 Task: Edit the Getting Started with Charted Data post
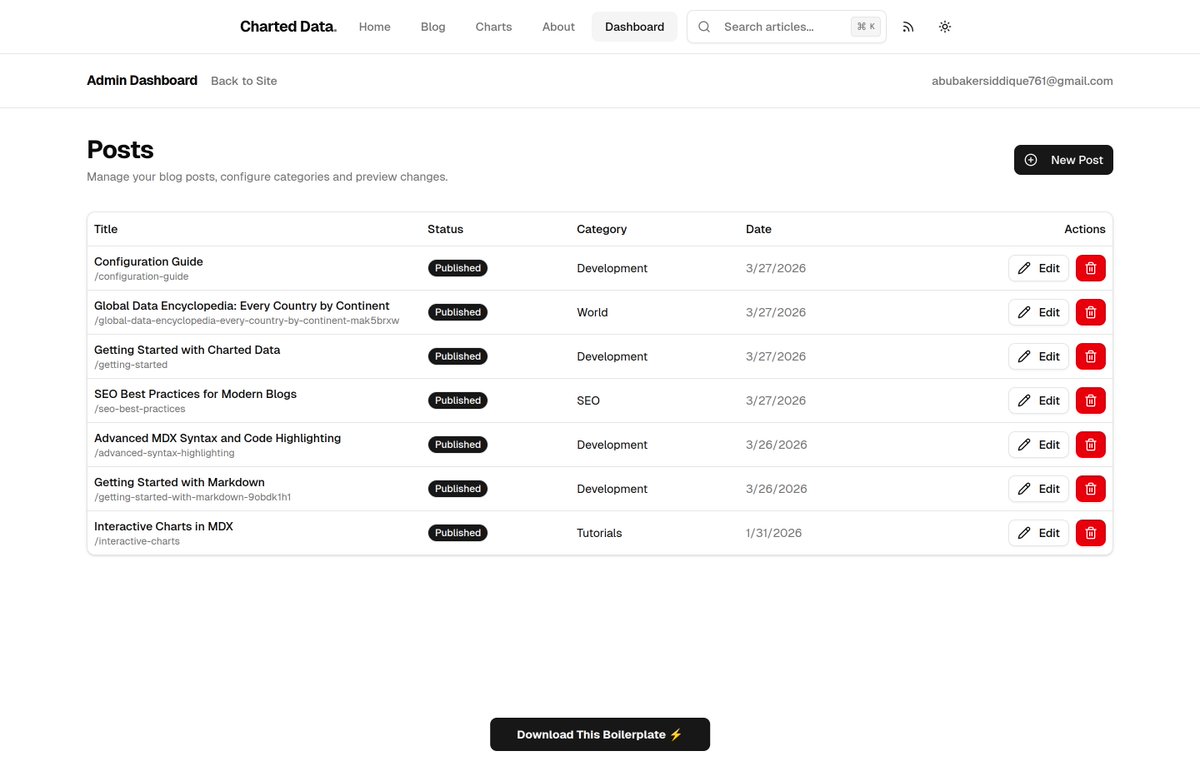pyautogui.click(x=1038, y=356)
